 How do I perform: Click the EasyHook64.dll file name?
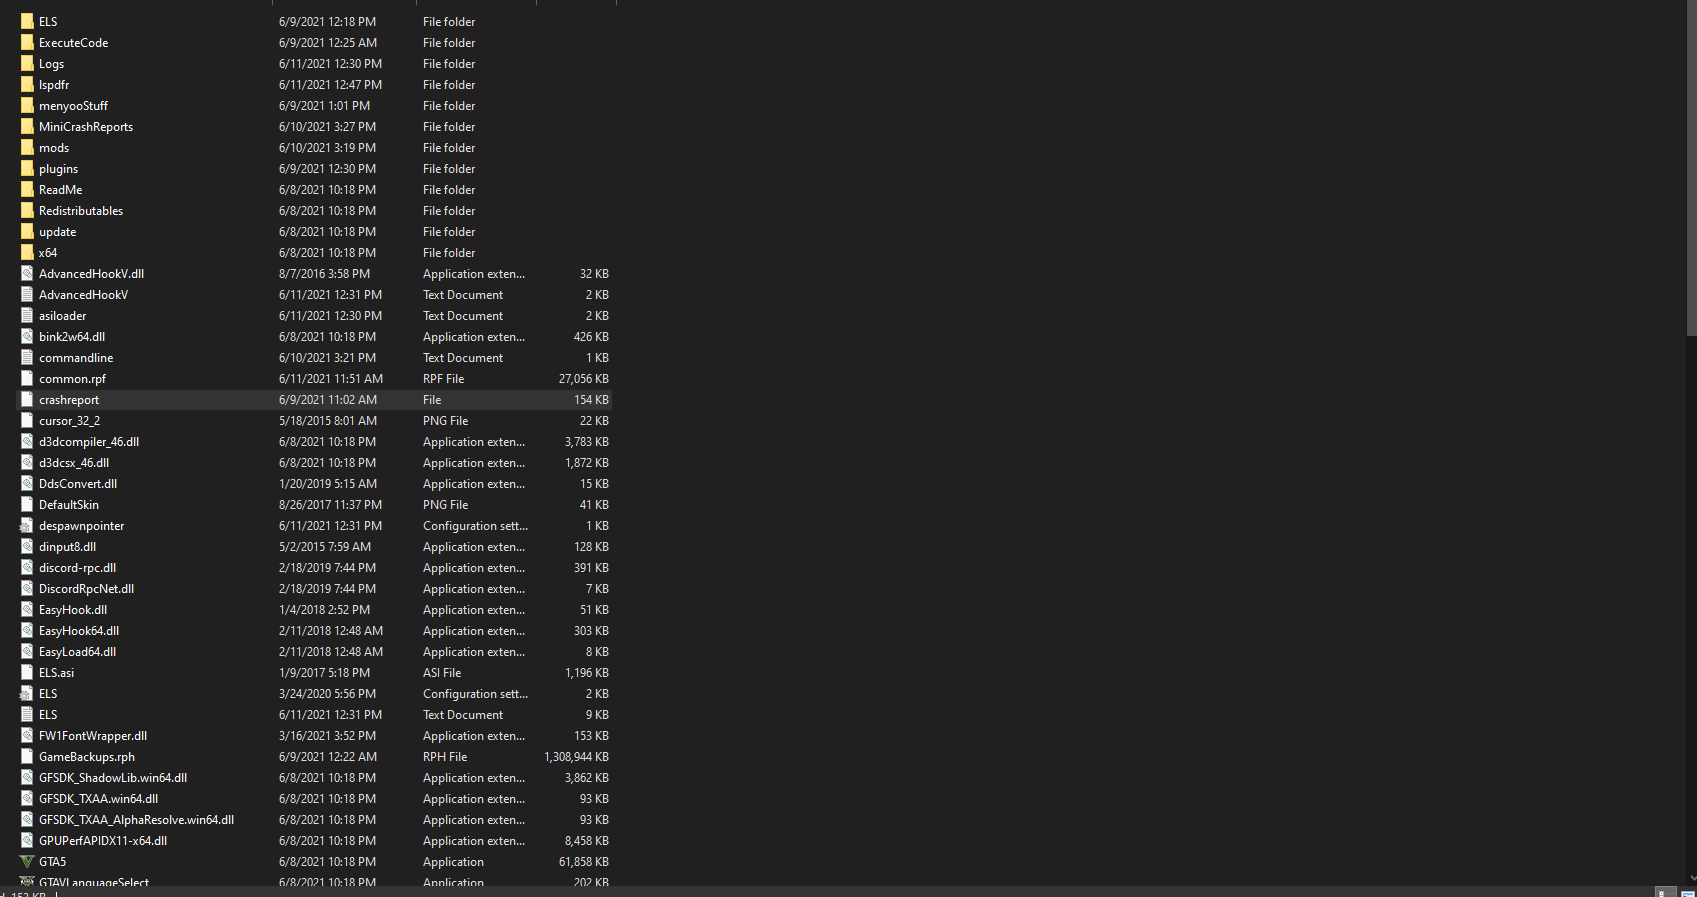coord(79,631)
